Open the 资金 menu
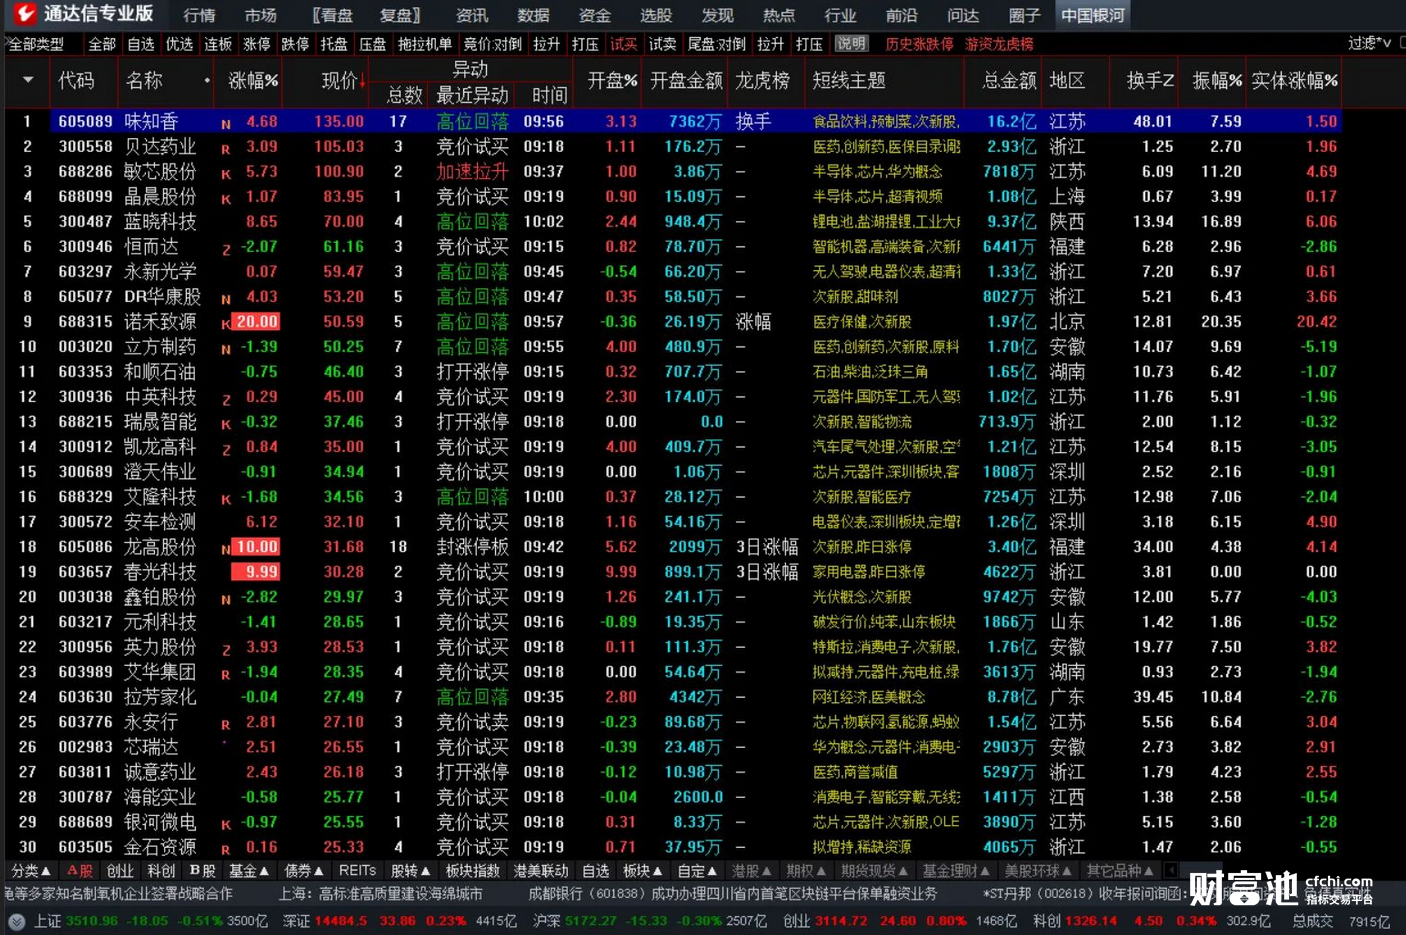This screenshot has height=935, width=1406. coord(594,15)
